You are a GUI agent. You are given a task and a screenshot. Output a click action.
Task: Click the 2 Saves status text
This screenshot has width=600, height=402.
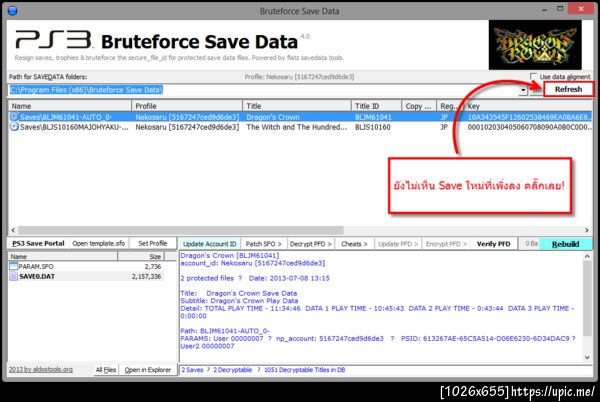pyautogui.click(x=192, y=370)
